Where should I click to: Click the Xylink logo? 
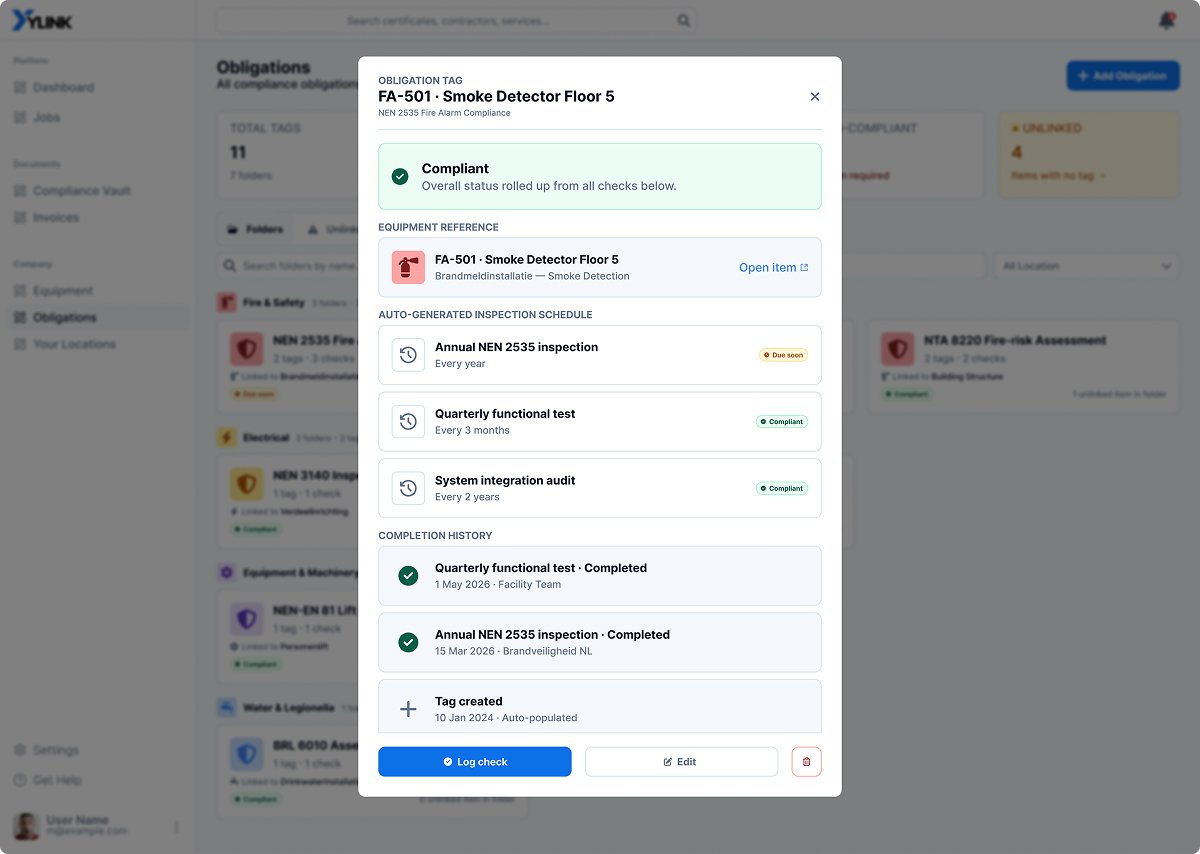[42, 21]
